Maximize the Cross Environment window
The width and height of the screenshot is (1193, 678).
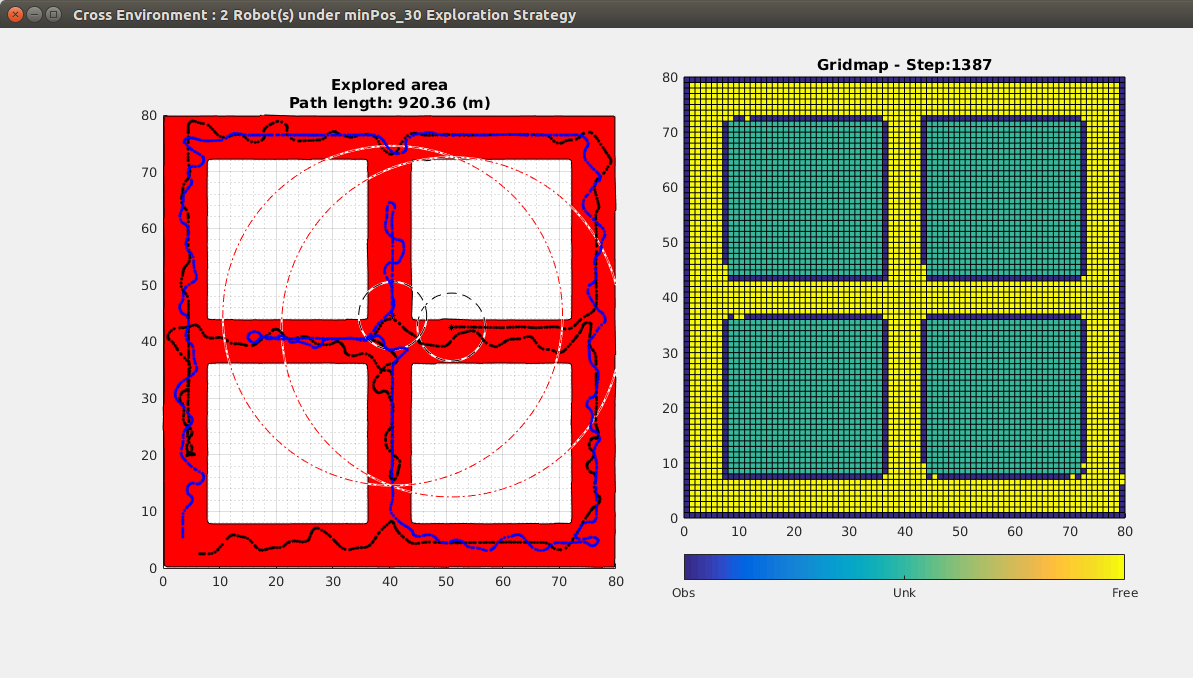coord(53,15)
